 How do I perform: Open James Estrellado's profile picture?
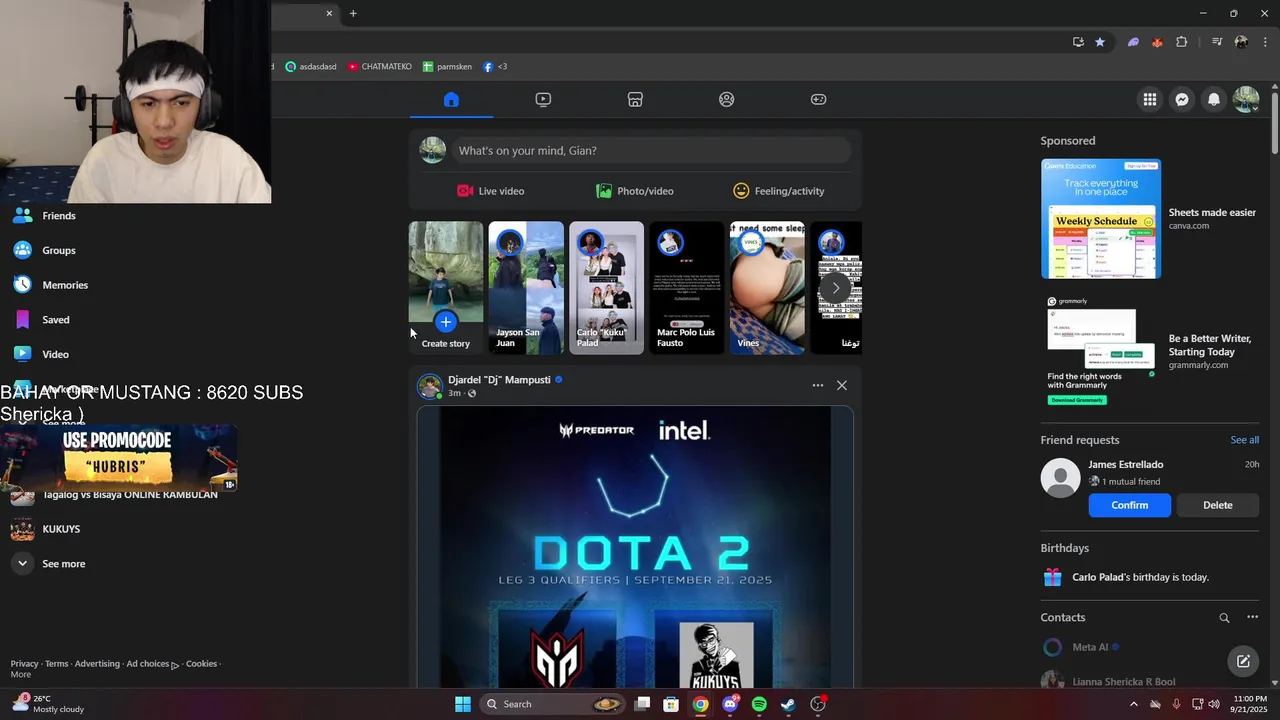(x=1060, y=478)
